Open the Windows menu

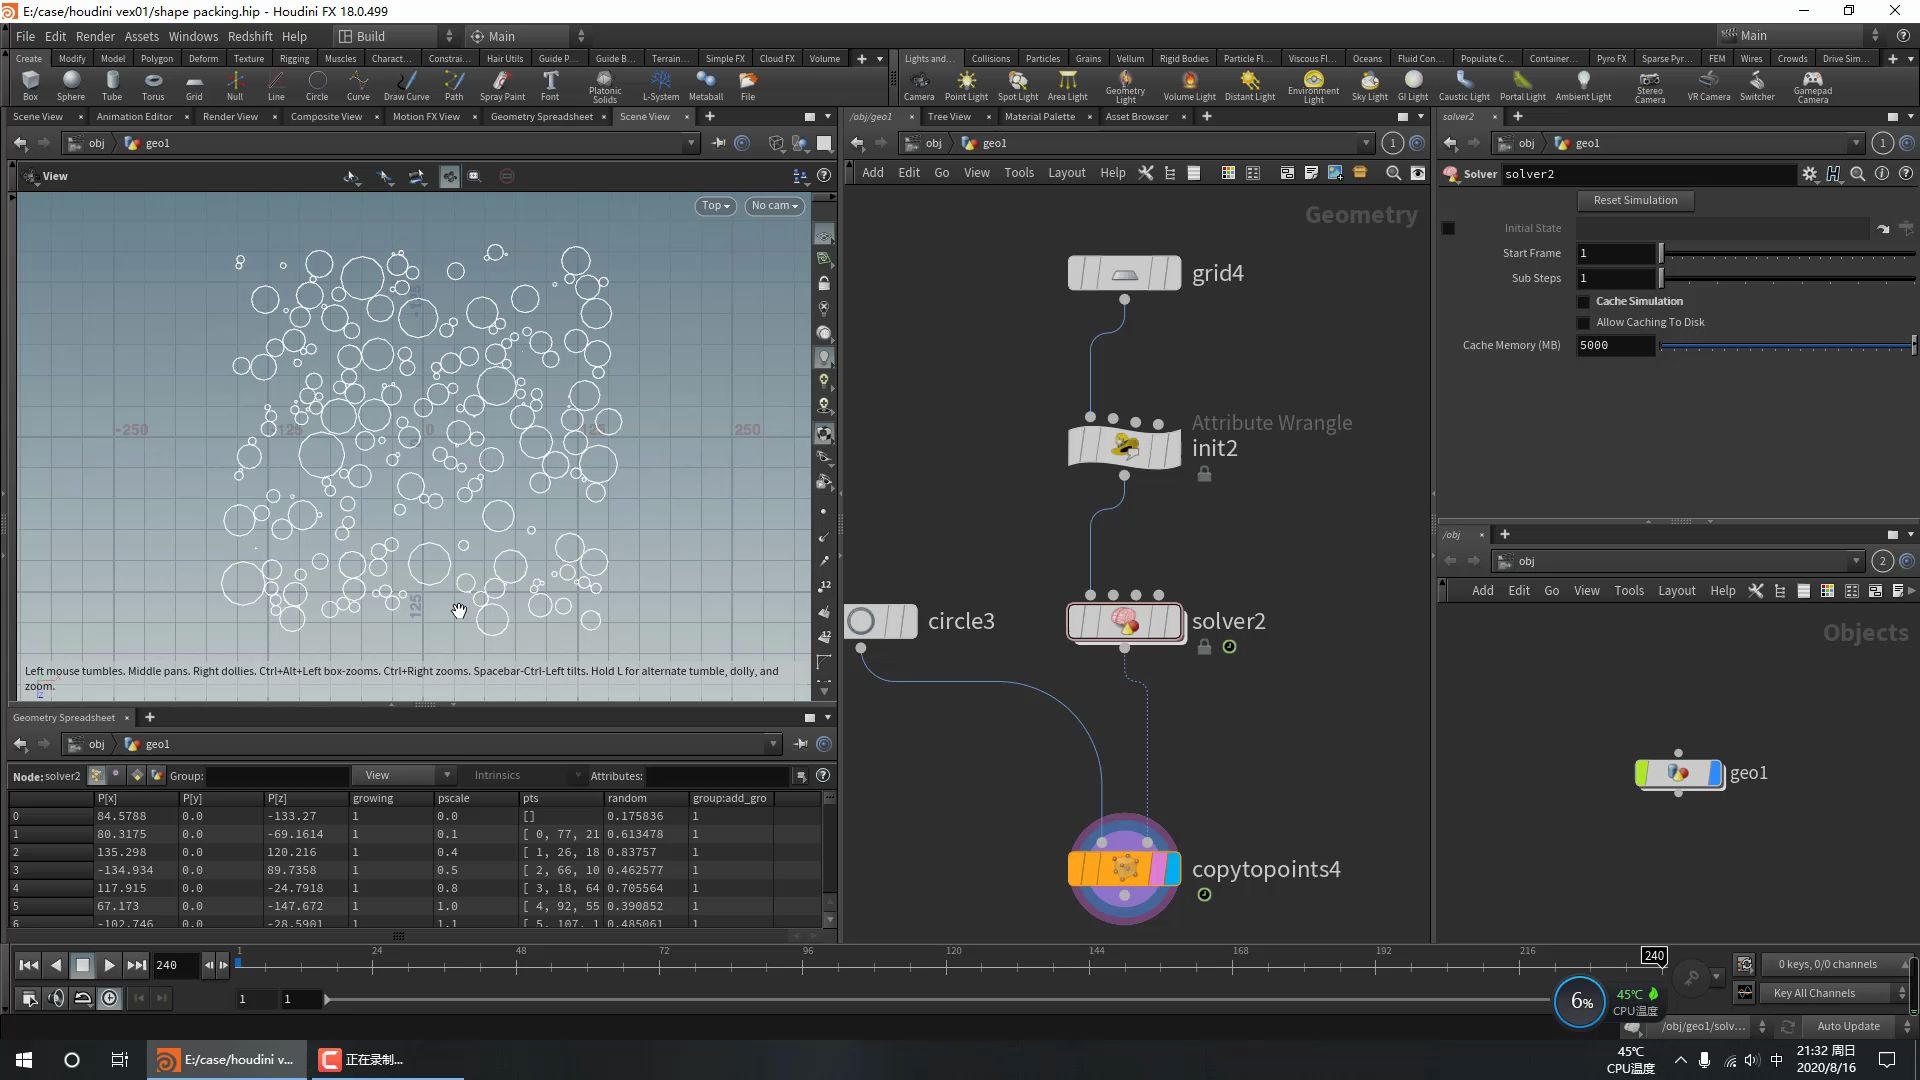(192, 36)
